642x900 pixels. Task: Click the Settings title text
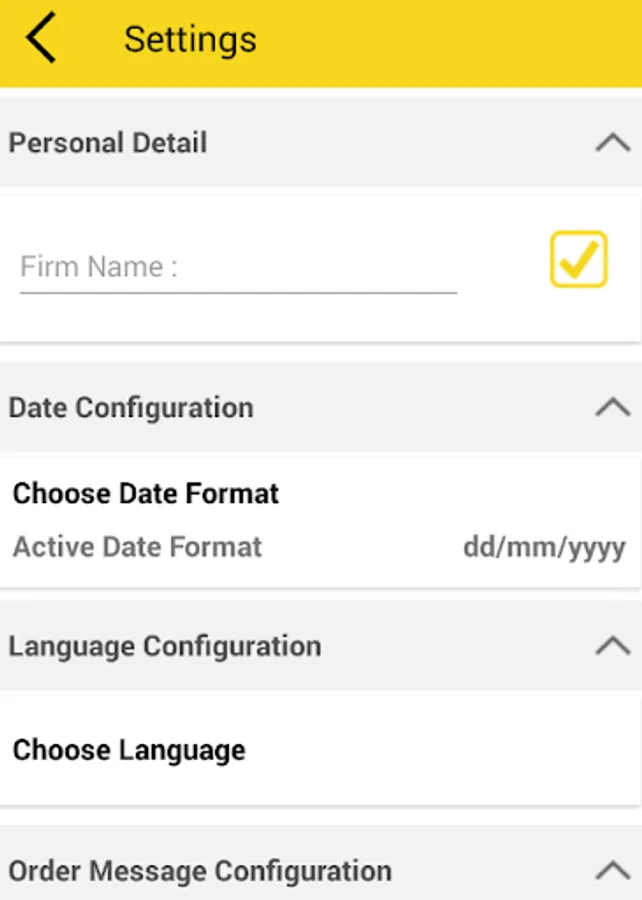tap(190, 40)
